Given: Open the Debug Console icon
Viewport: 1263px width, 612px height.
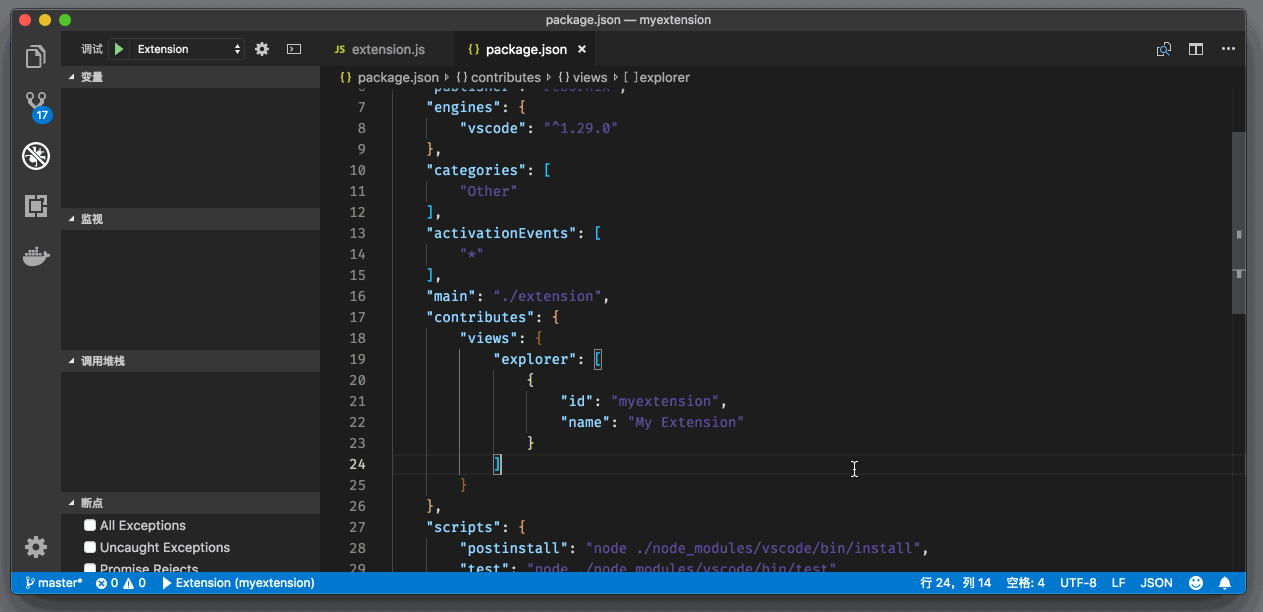Looking at the screenshot, I should click(294, 49).
